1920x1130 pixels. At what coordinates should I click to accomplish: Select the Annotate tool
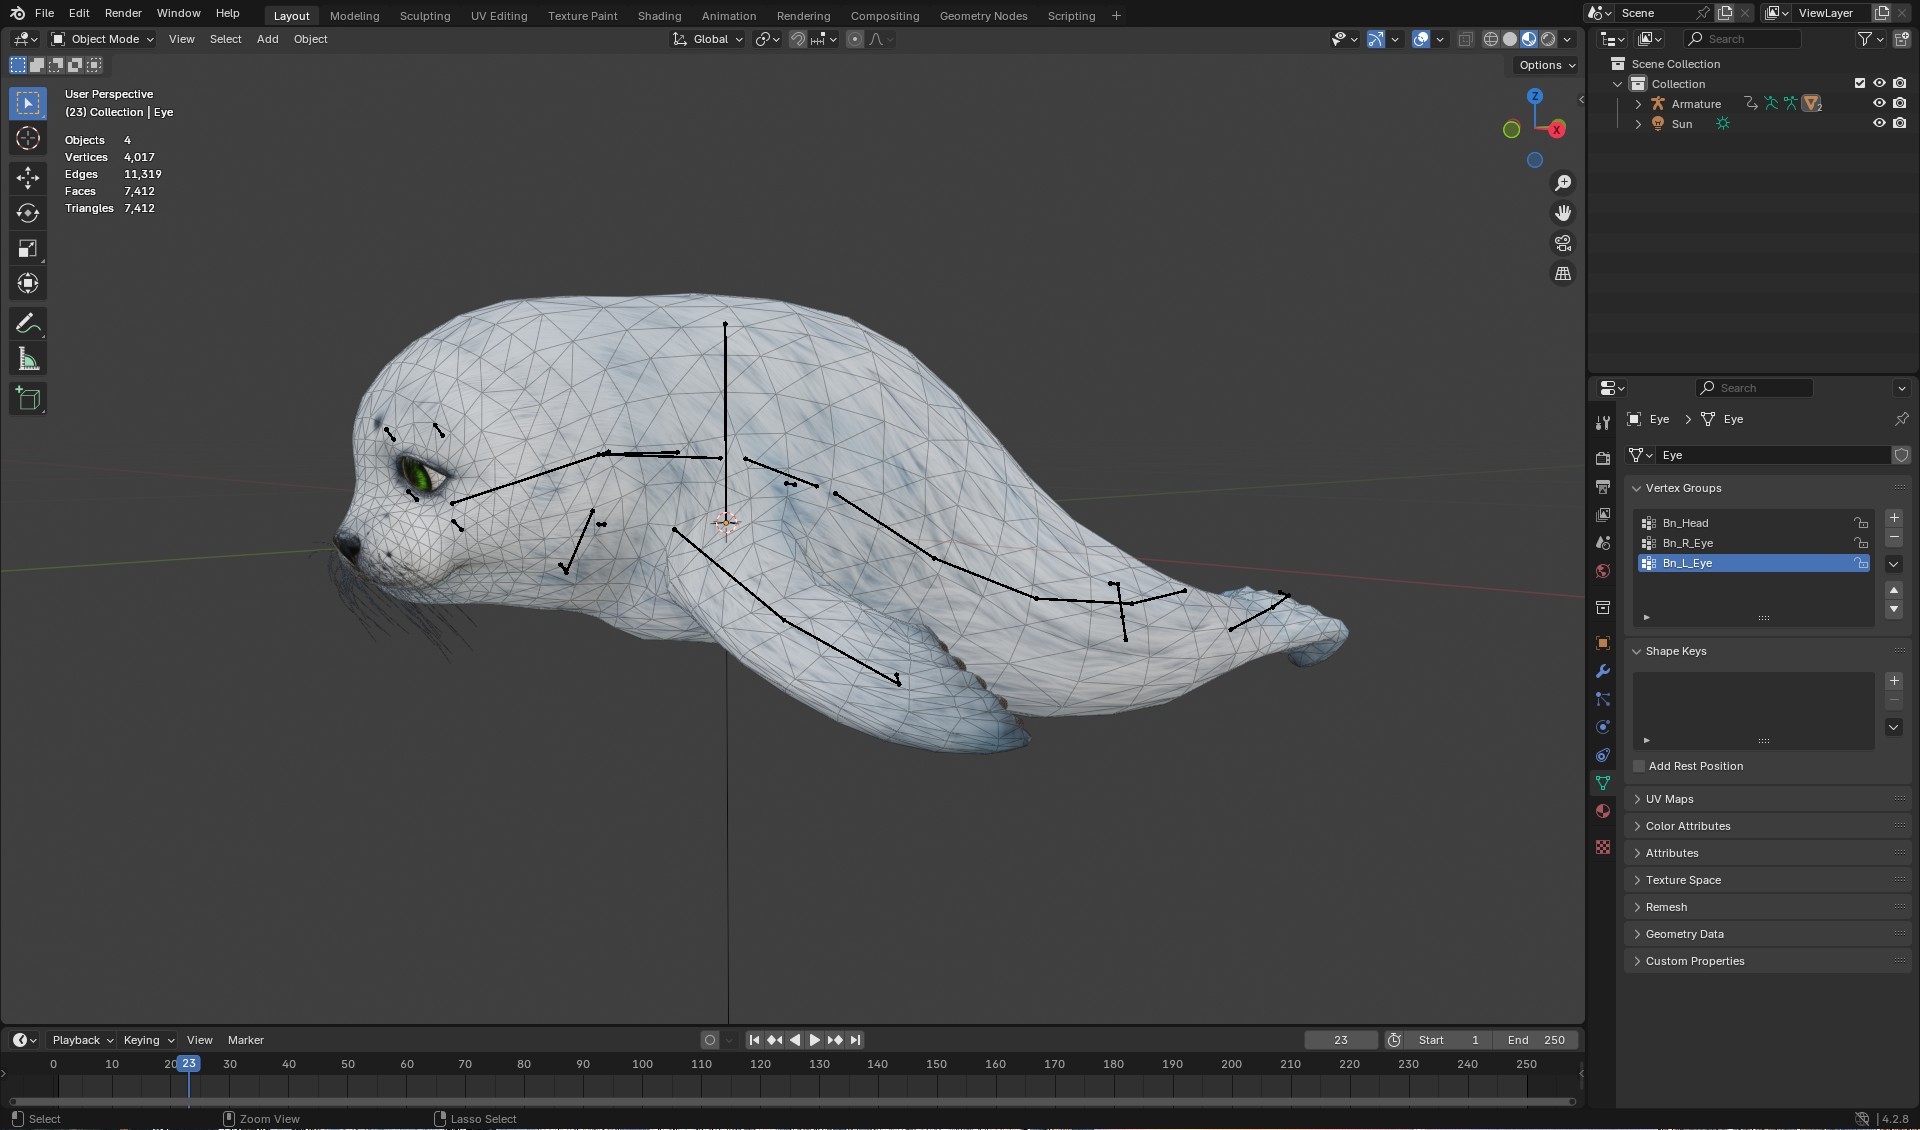pyautogui.click(x=27, y=322)
